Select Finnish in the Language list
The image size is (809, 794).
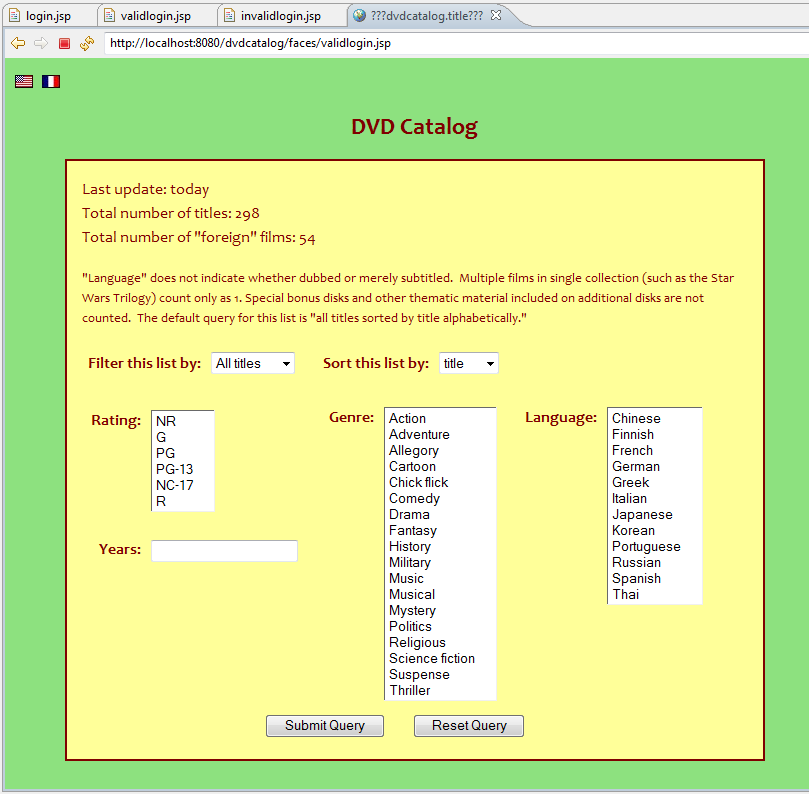click(655, 434)
